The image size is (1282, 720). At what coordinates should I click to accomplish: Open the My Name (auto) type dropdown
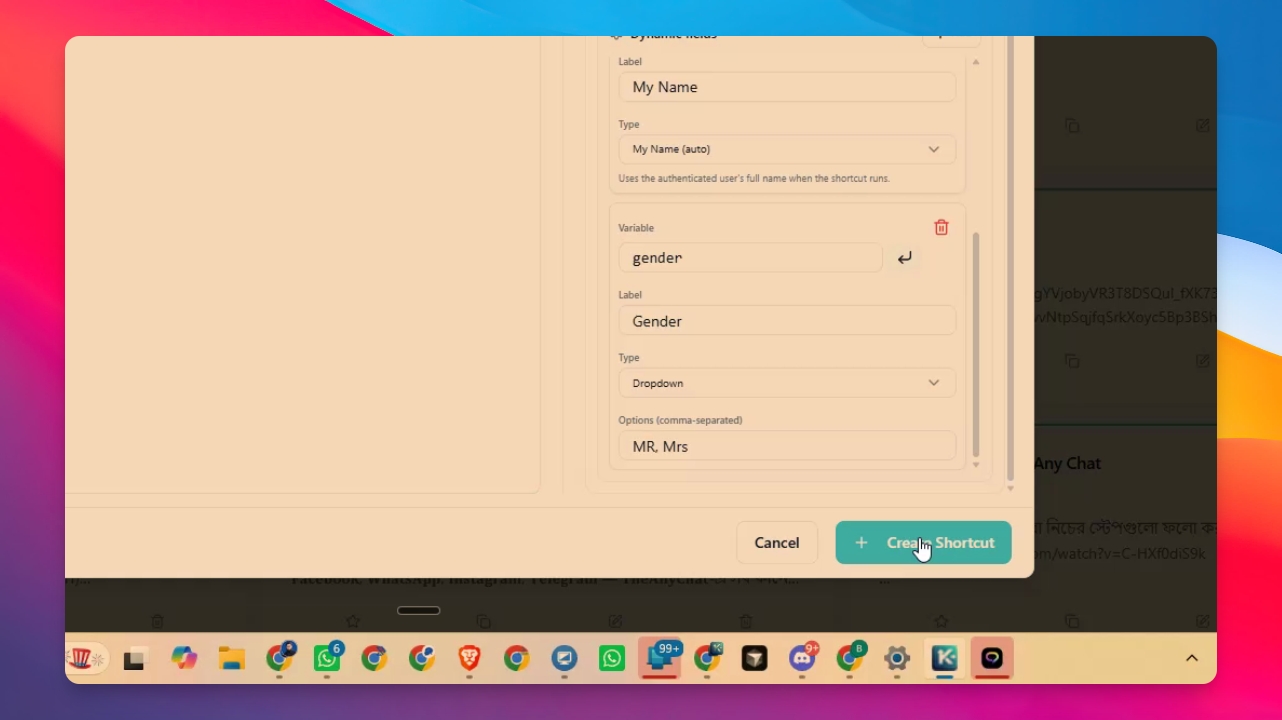787,149
